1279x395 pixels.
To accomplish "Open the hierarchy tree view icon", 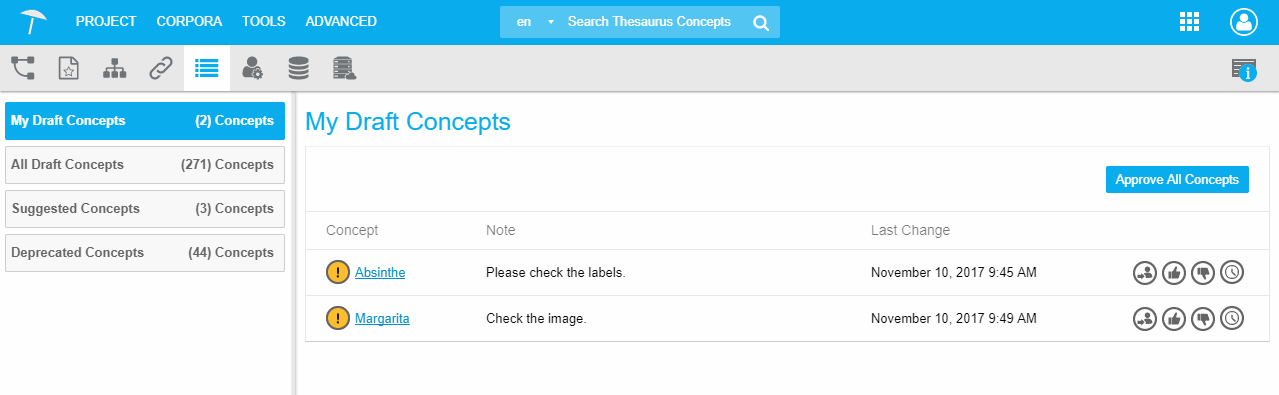I will coord(23,68).
